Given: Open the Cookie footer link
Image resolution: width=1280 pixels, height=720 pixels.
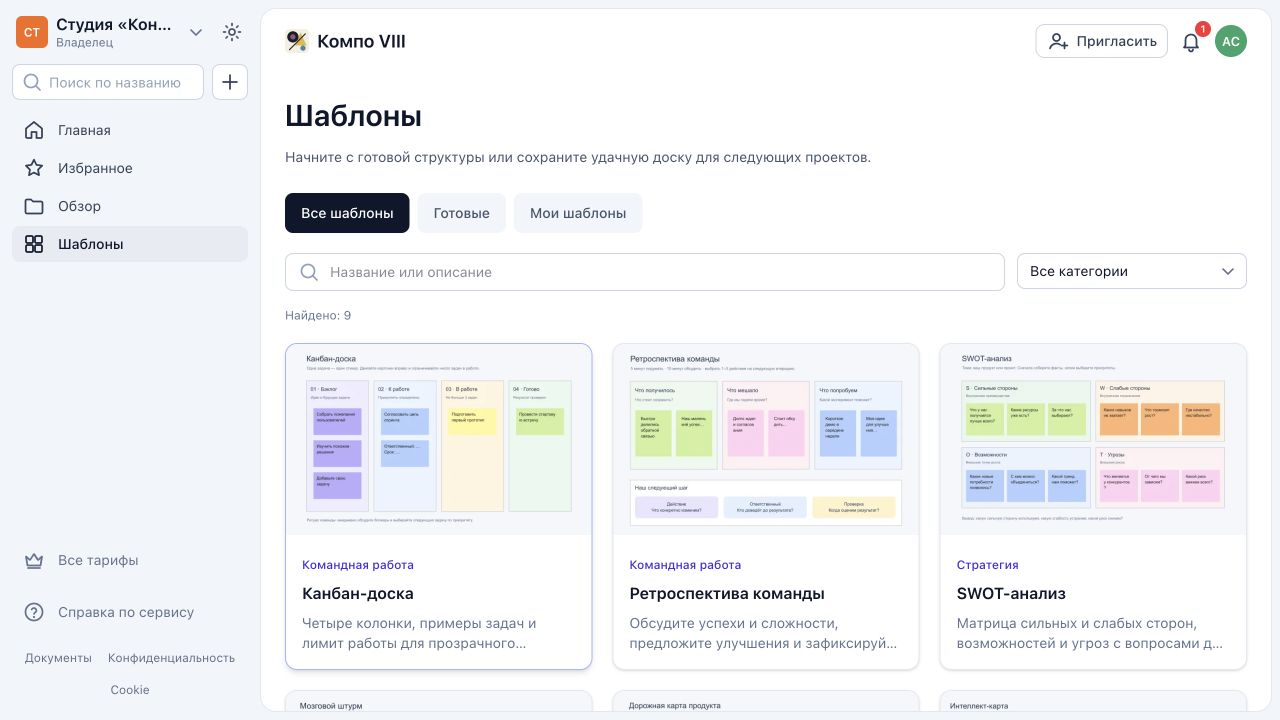Looking at the screenshot, I should pyautogui.click(x=130, y=690).
